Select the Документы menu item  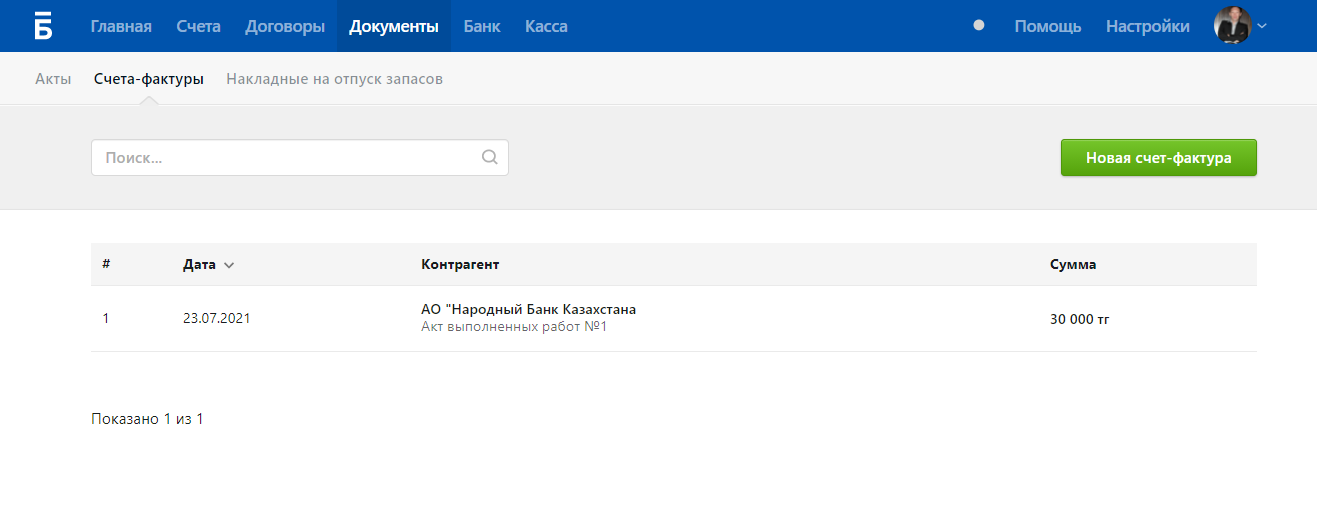coord(394,26)
